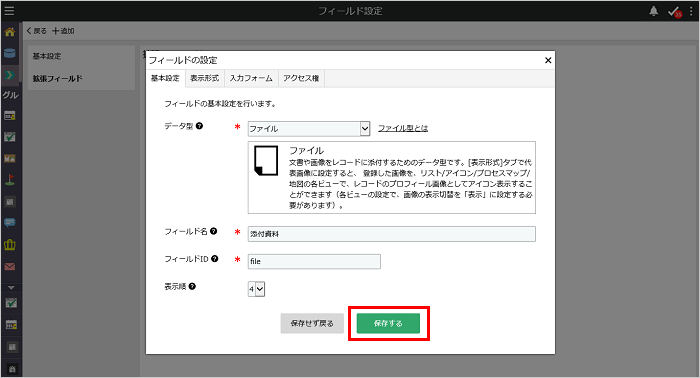Open the 表示順 dropdown showing 4
The height and width of the screenshot is (378, 700).
pyautogui.click(x=256, y=289)
